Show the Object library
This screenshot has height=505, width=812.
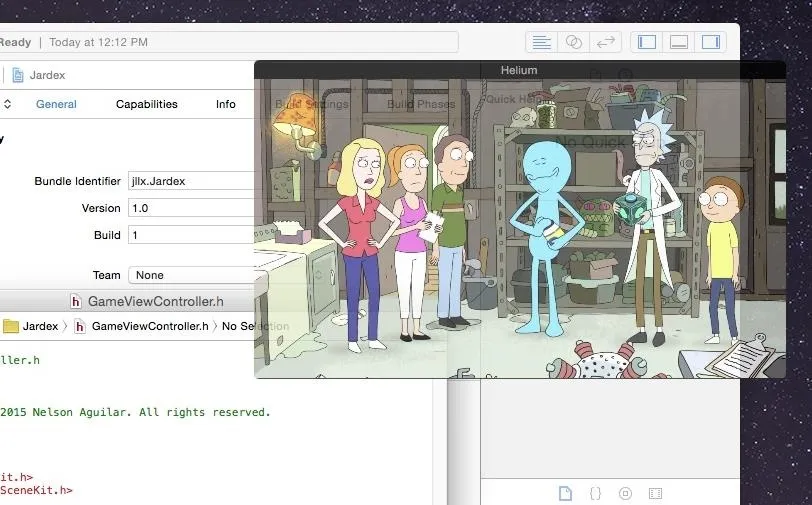click(626, 493)
